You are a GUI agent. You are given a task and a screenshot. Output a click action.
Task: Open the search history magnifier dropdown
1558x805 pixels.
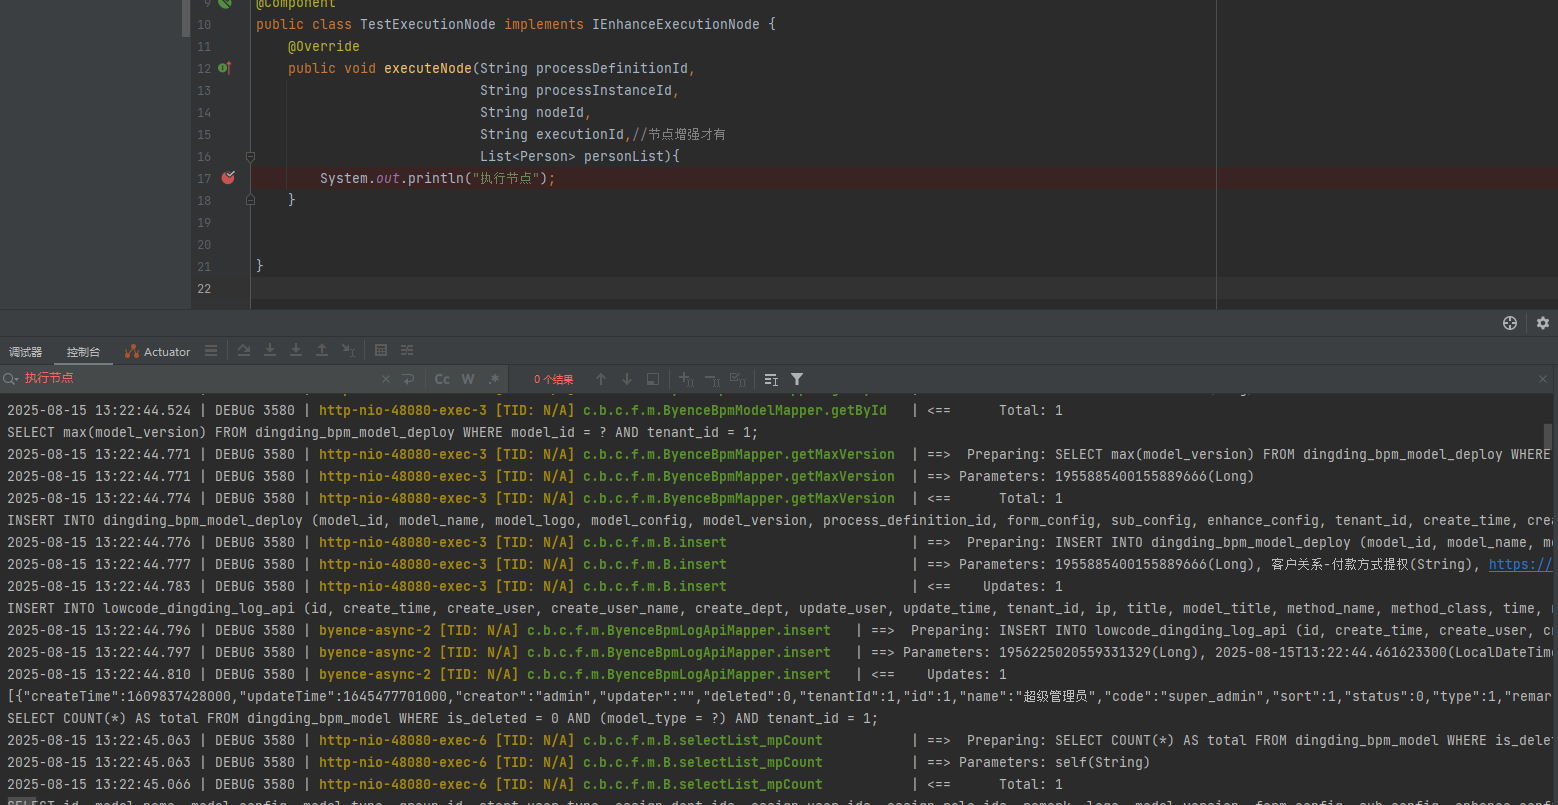(11, 379)
